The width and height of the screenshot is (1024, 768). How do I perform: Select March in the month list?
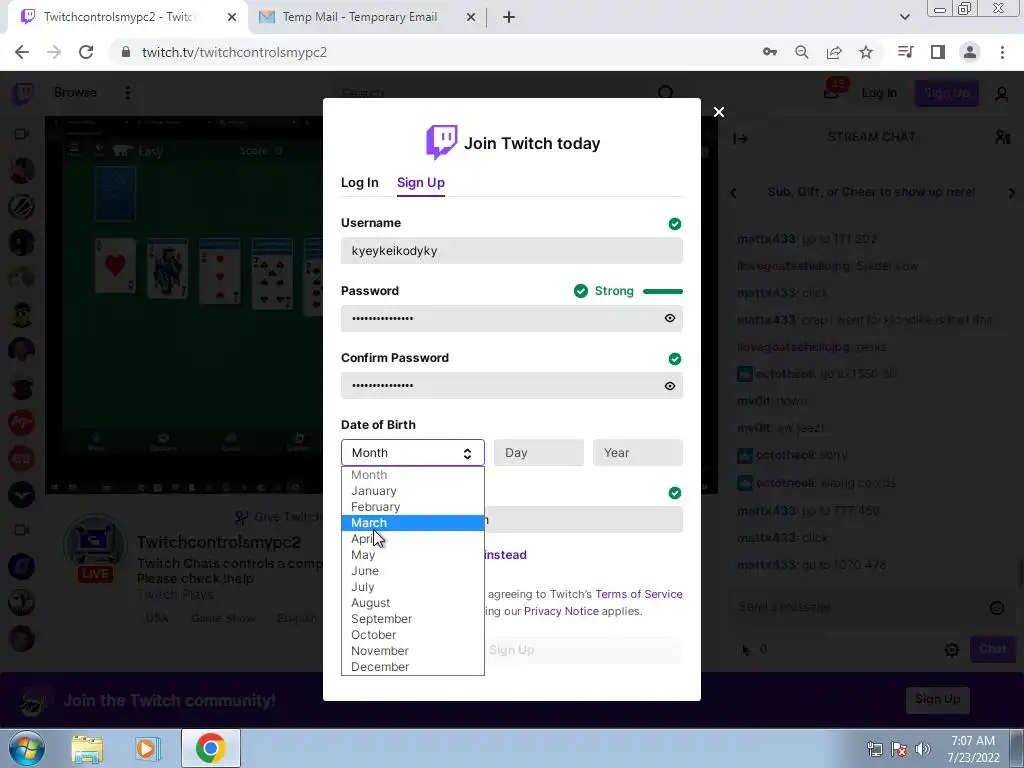[412, 523]
